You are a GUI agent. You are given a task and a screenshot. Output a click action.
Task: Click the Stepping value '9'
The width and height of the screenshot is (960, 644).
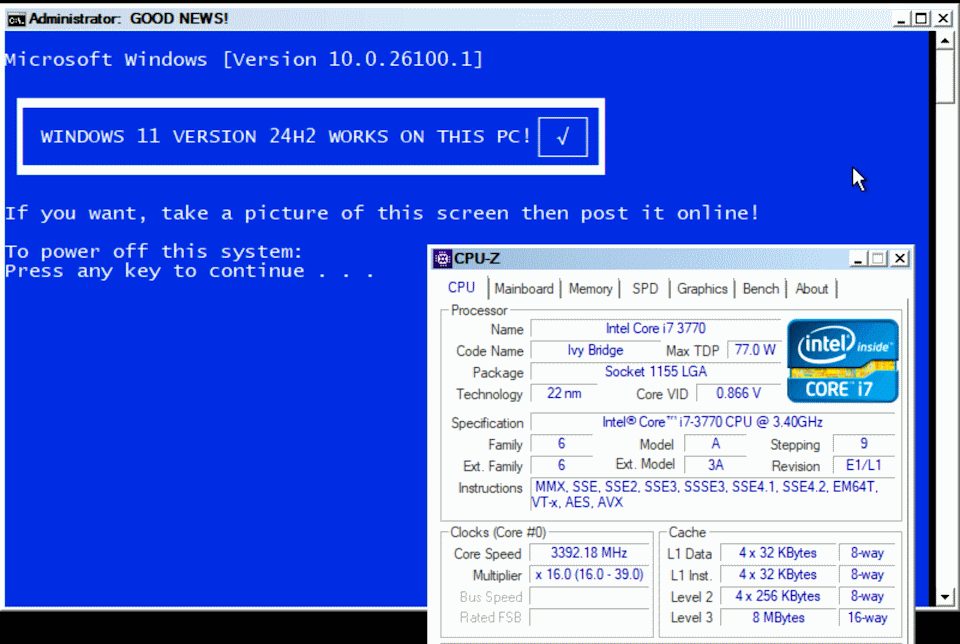tap(864, 444)
